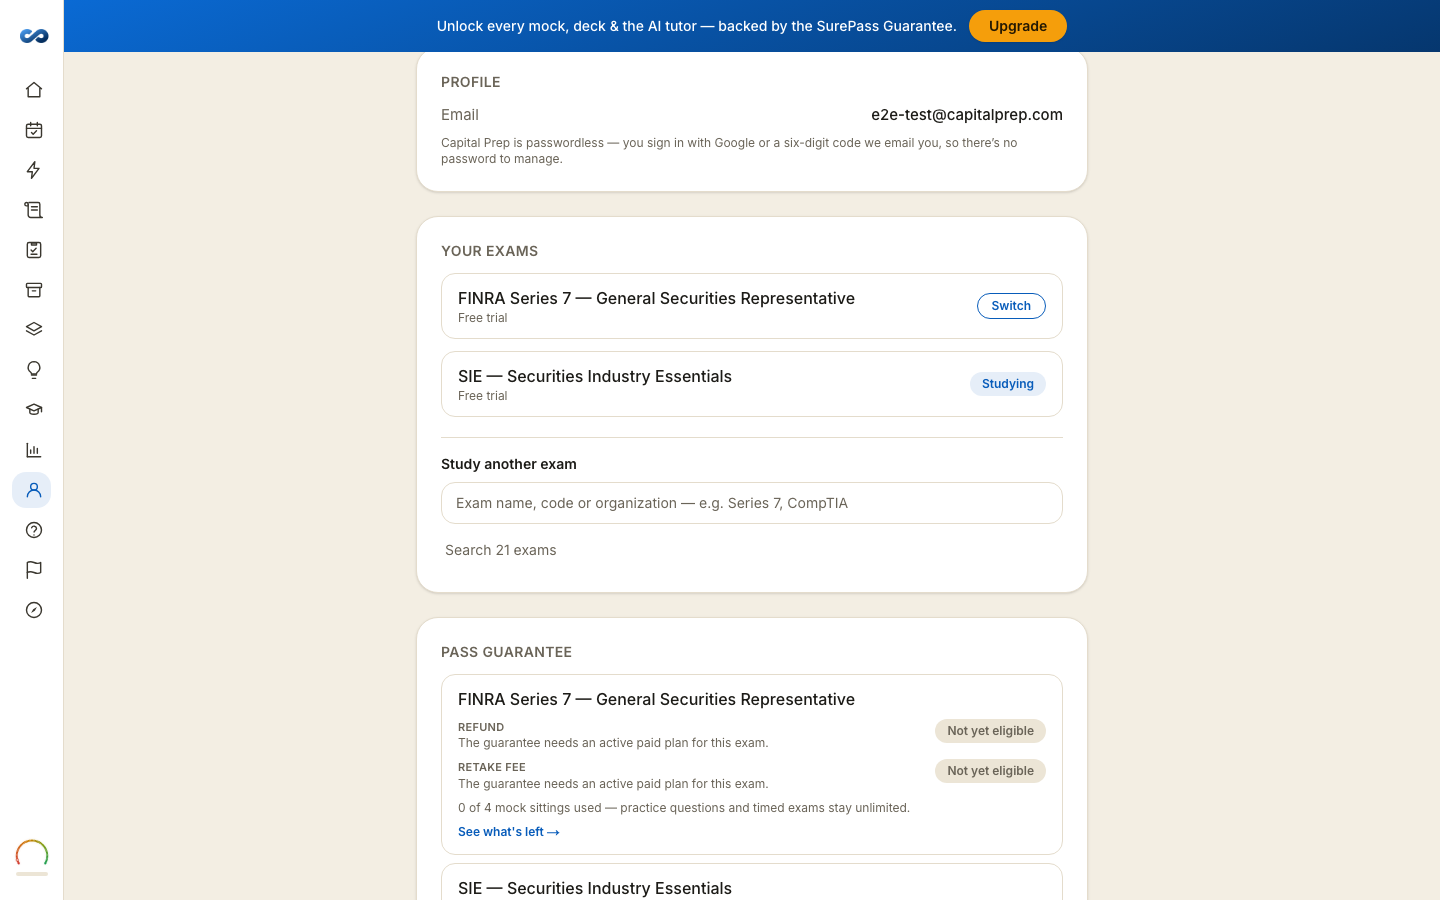Open the compass icon in sidebar
This screenshot has width=1440, height=900.
34,610
